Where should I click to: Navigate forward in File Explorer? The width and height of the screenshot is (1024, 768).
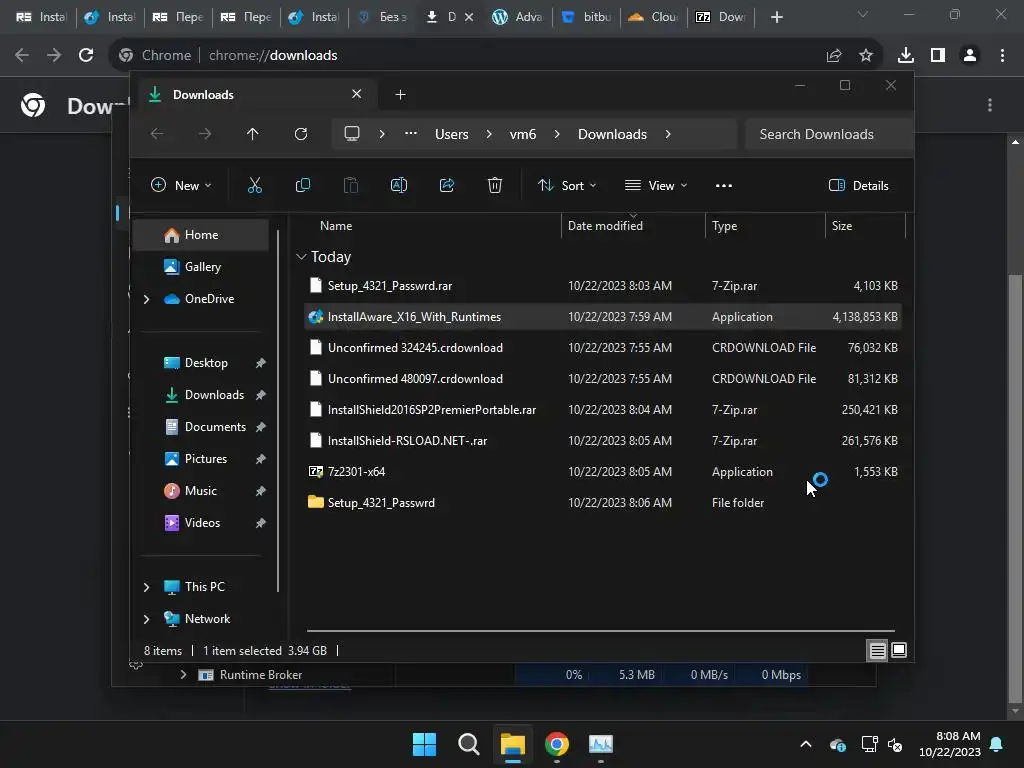[x=205, y=134]
